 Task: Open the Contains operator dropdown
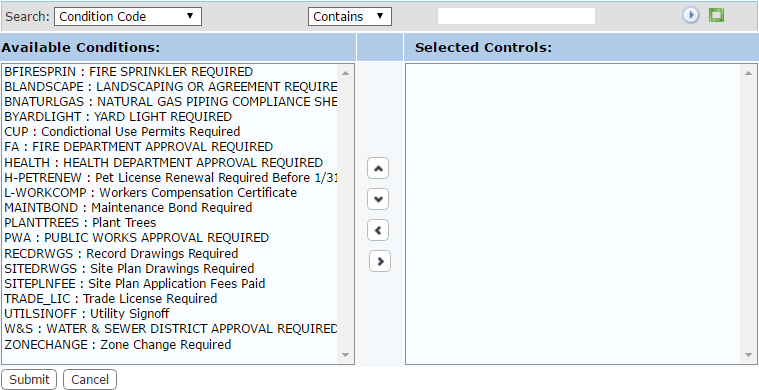click(x=350, y=16)
